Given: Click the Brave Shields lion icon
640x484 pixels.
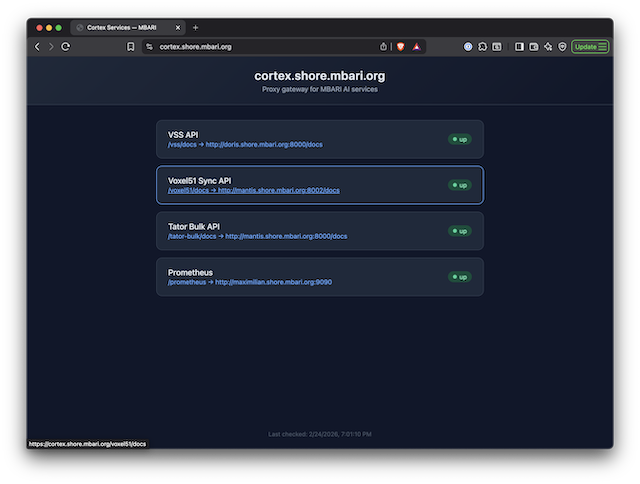Looking at the screenshot, I should (400, 47).
